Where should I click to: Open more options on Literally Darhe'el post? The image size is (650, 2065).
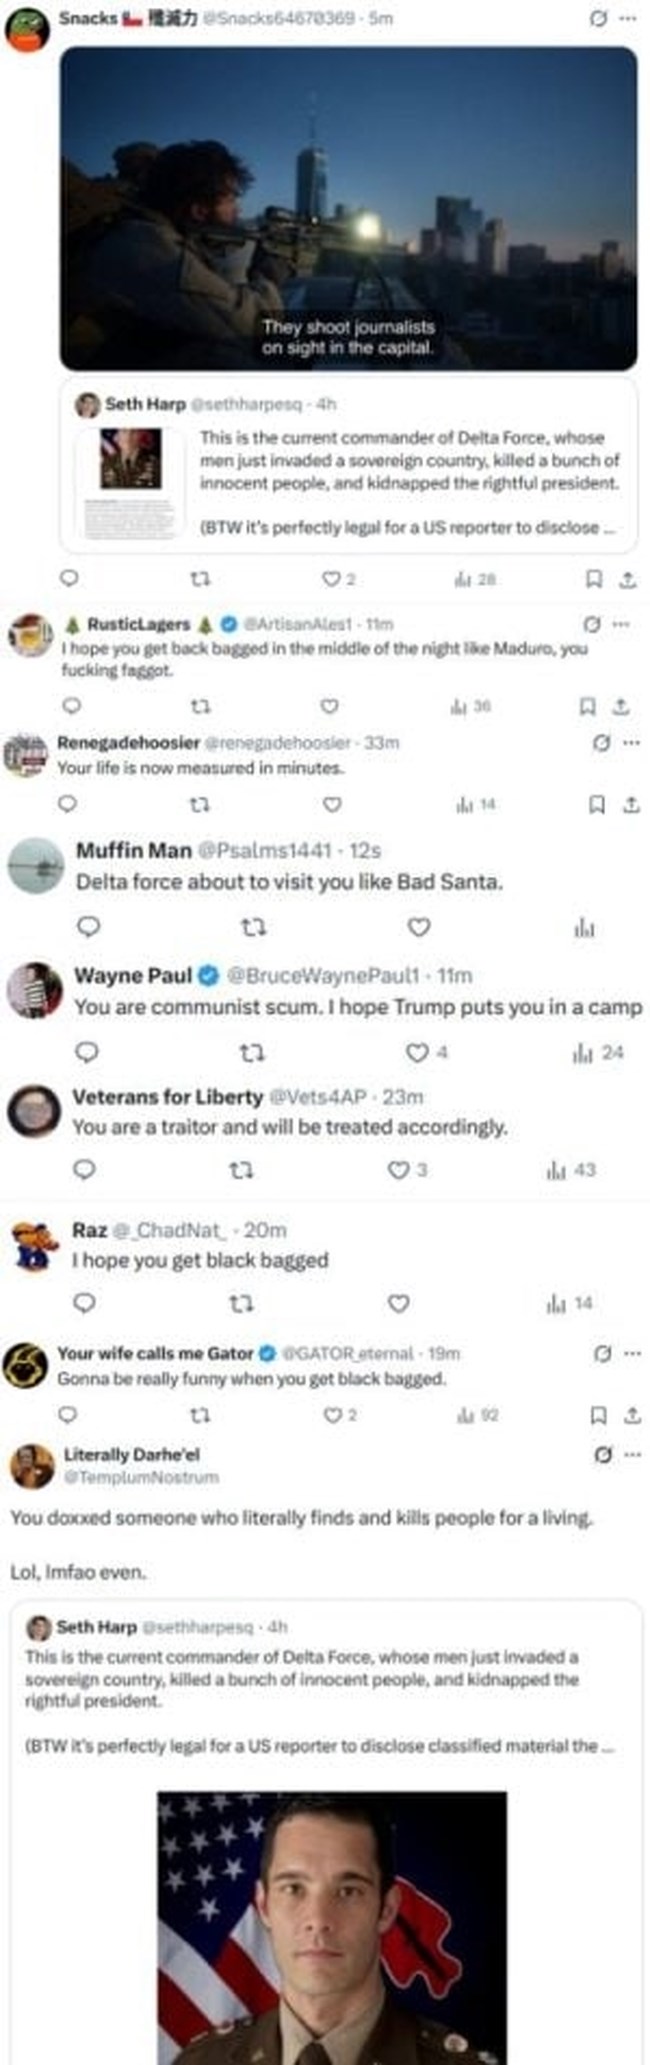(632, 1454)
